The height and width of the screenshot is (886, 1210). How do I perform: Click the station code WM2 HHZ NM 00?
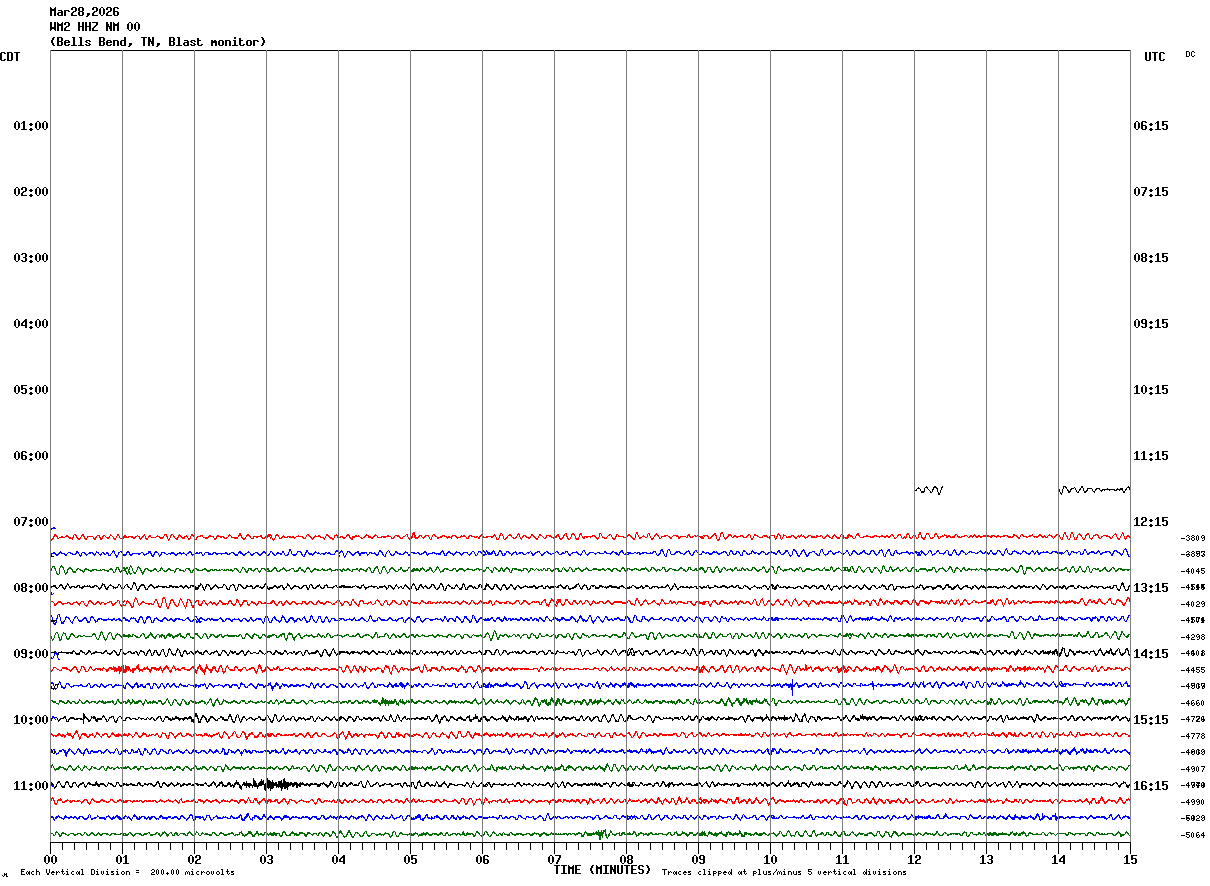[95, 27]
